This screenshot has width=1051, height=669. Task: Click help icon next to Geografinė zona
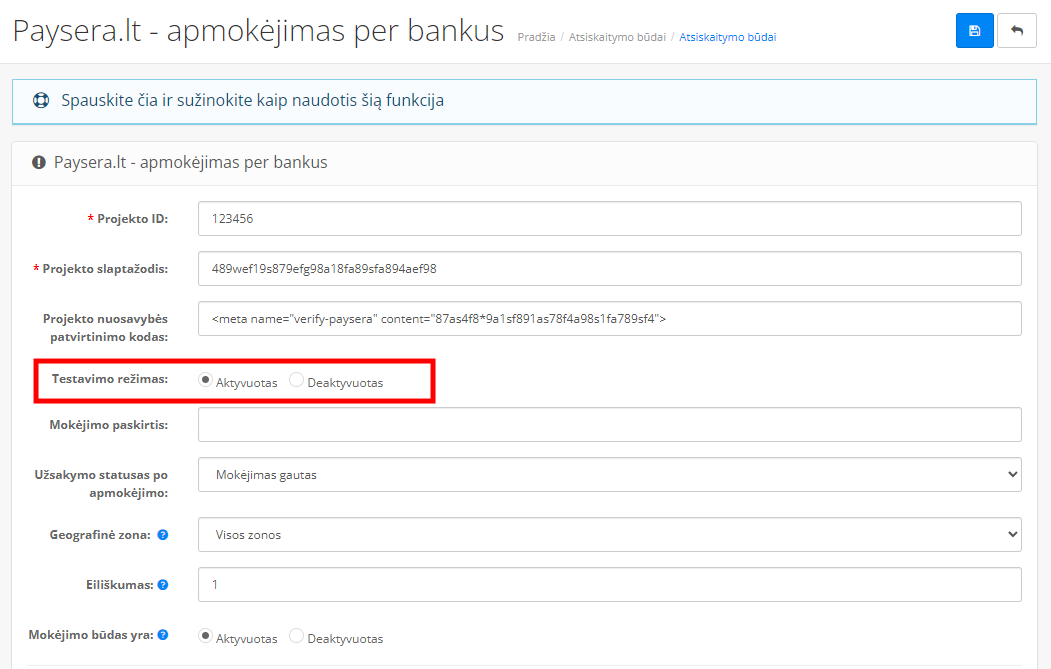click(x=163, y=535)
